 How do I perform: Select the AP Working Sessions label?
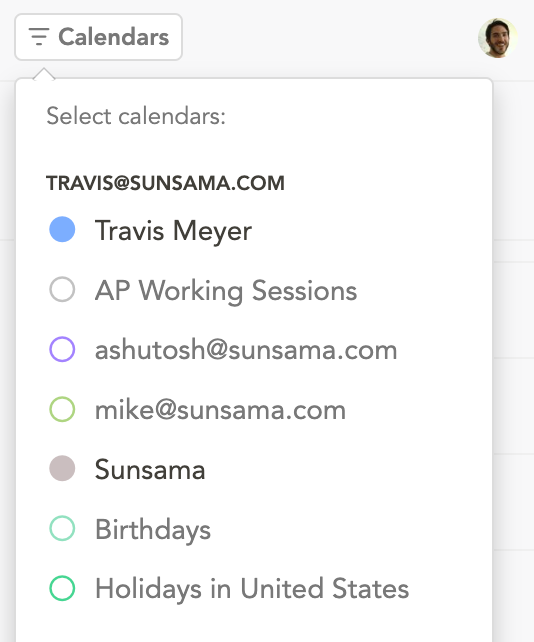pos(226,291)
